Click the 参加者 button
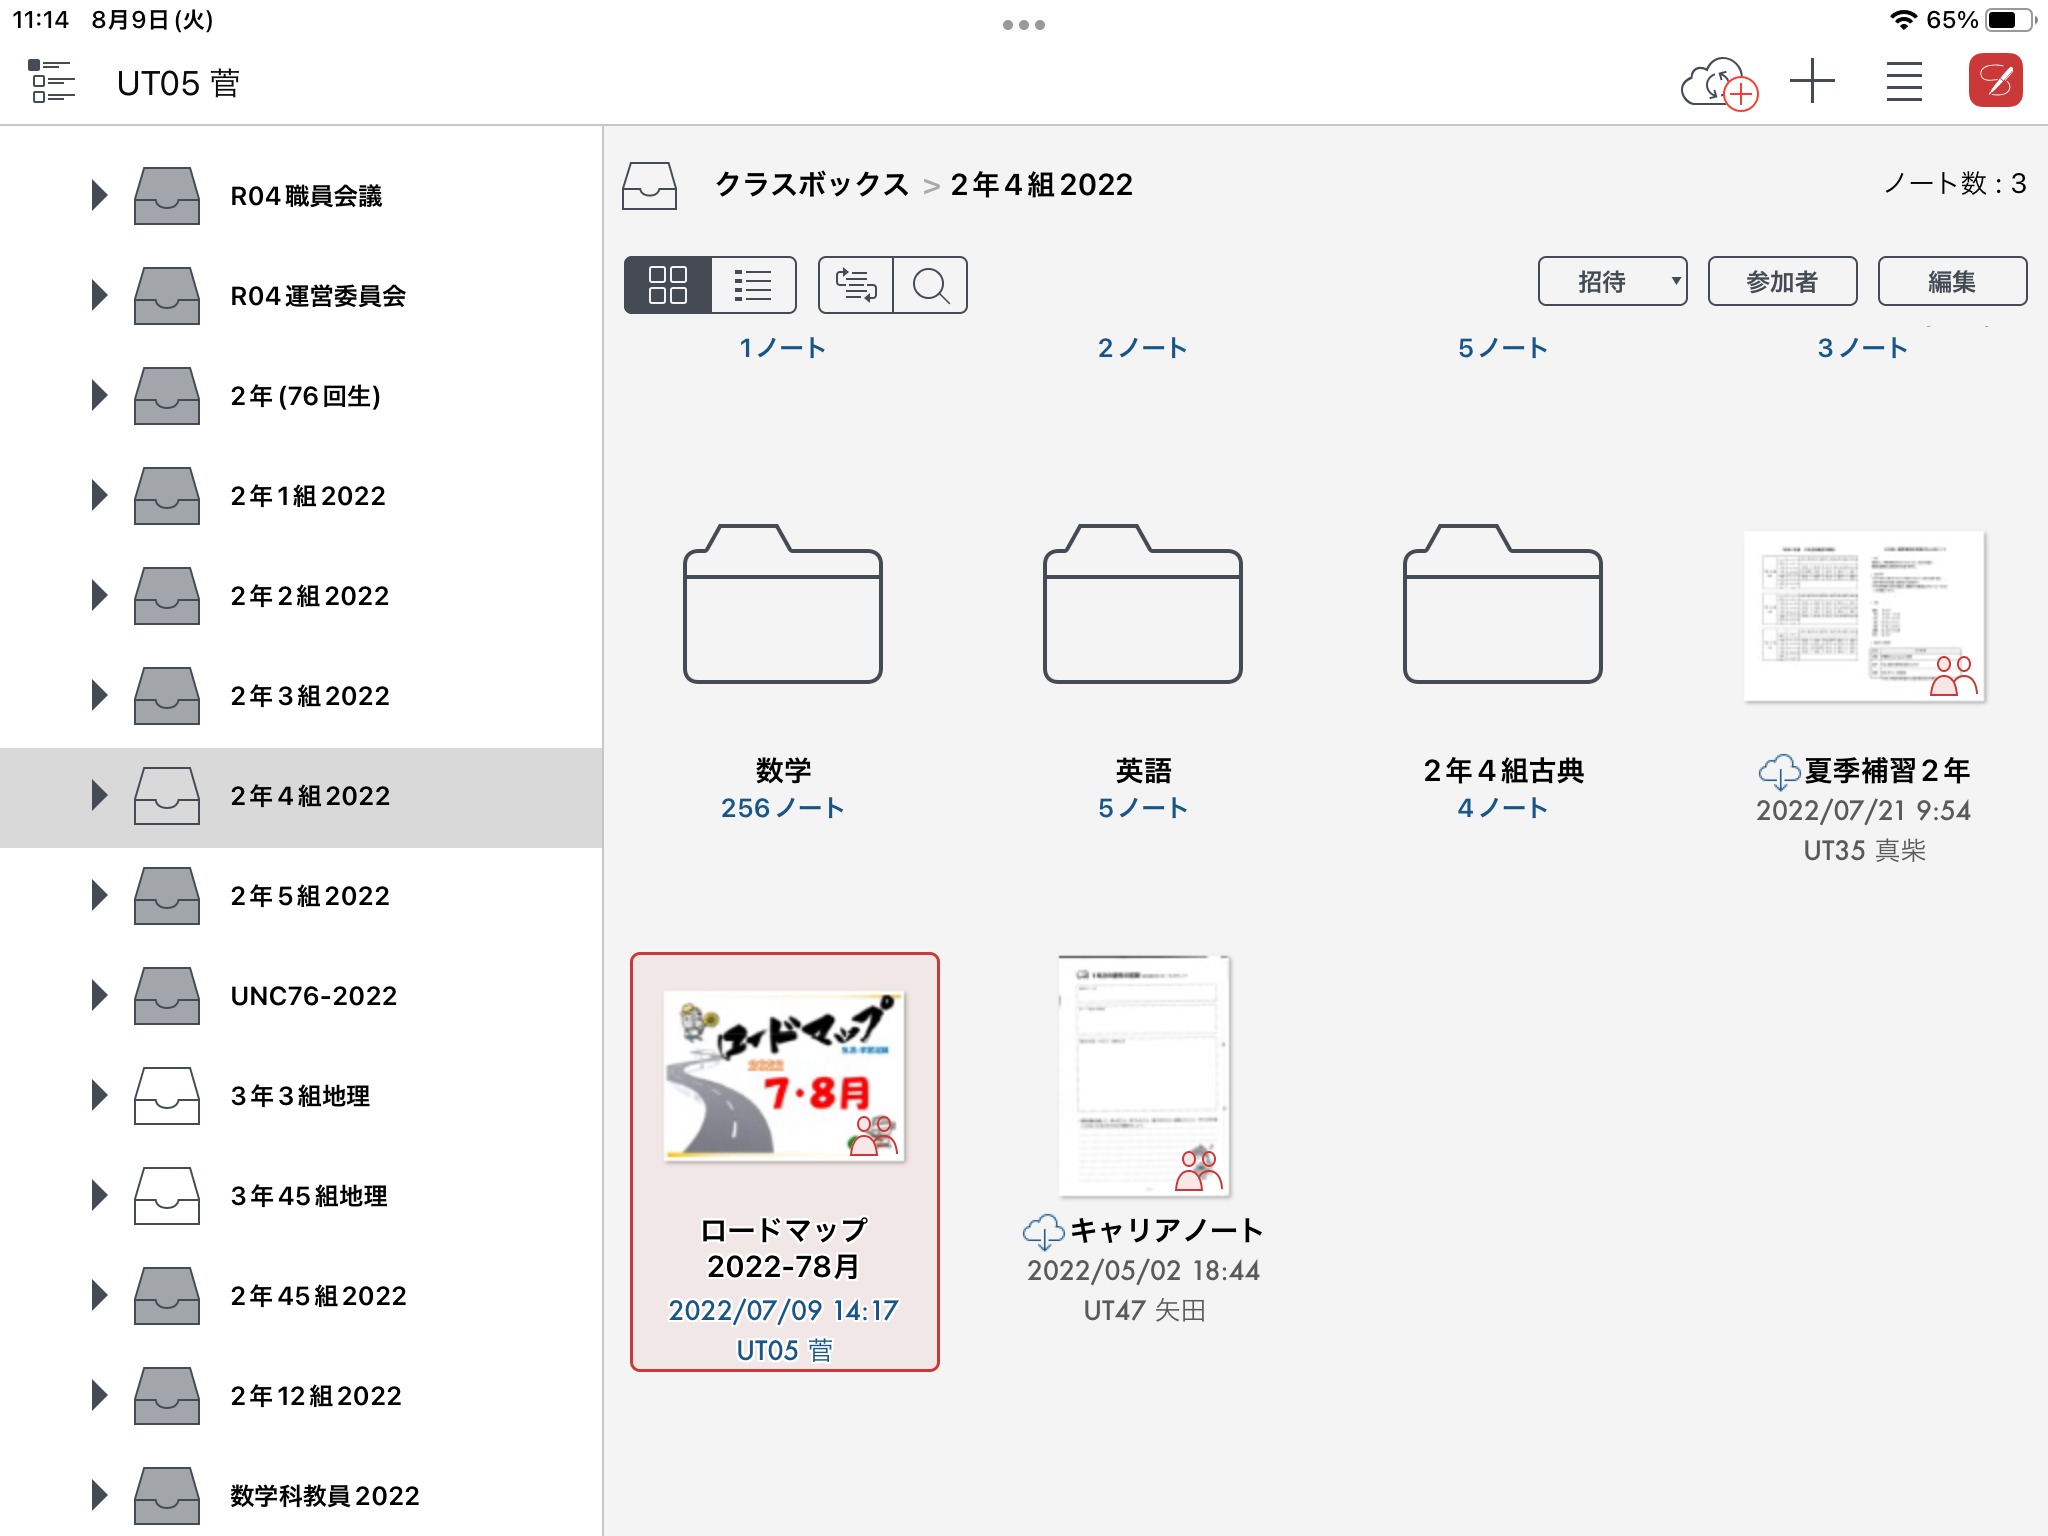The width and height of the screenshot is (2048, 1536). [x=1782, y=282]
